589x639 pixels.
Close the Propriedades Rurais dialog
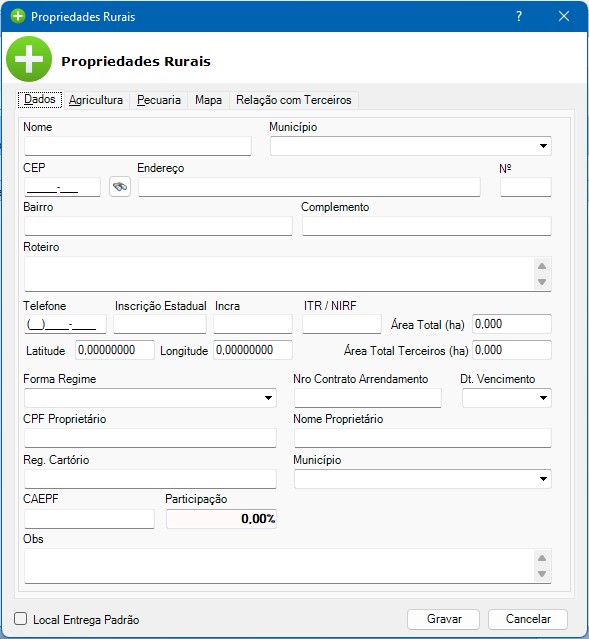pyautogui.click(x=564, y=16)
